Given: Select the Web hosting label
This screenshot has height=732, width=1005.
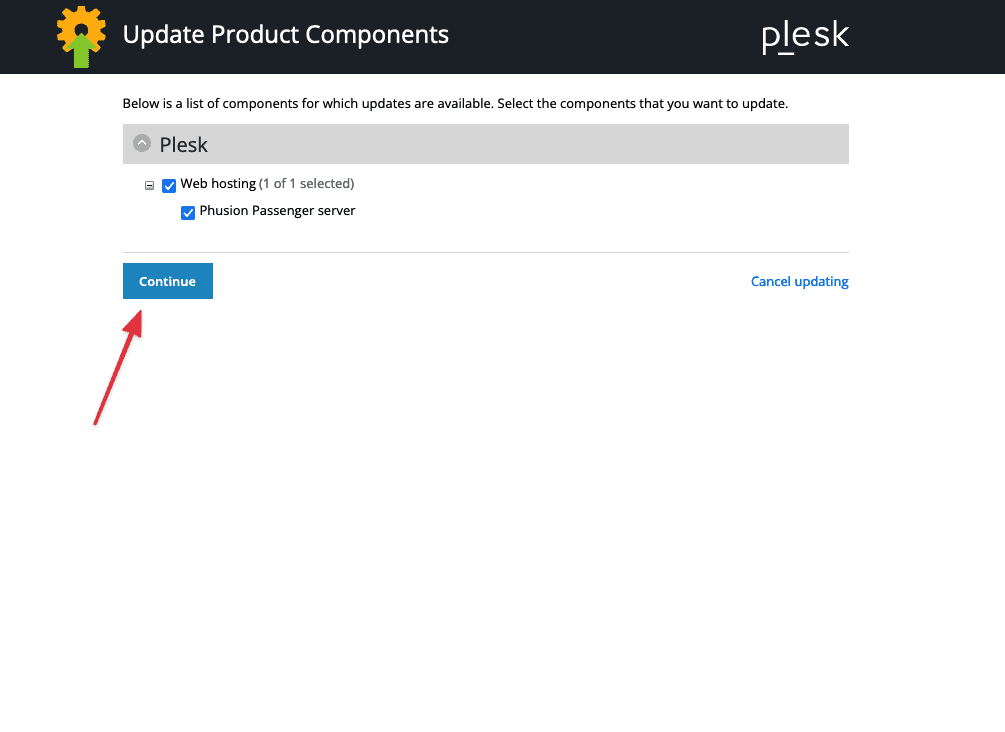Looking at the screenshot, I should click(x=218, y=184).
